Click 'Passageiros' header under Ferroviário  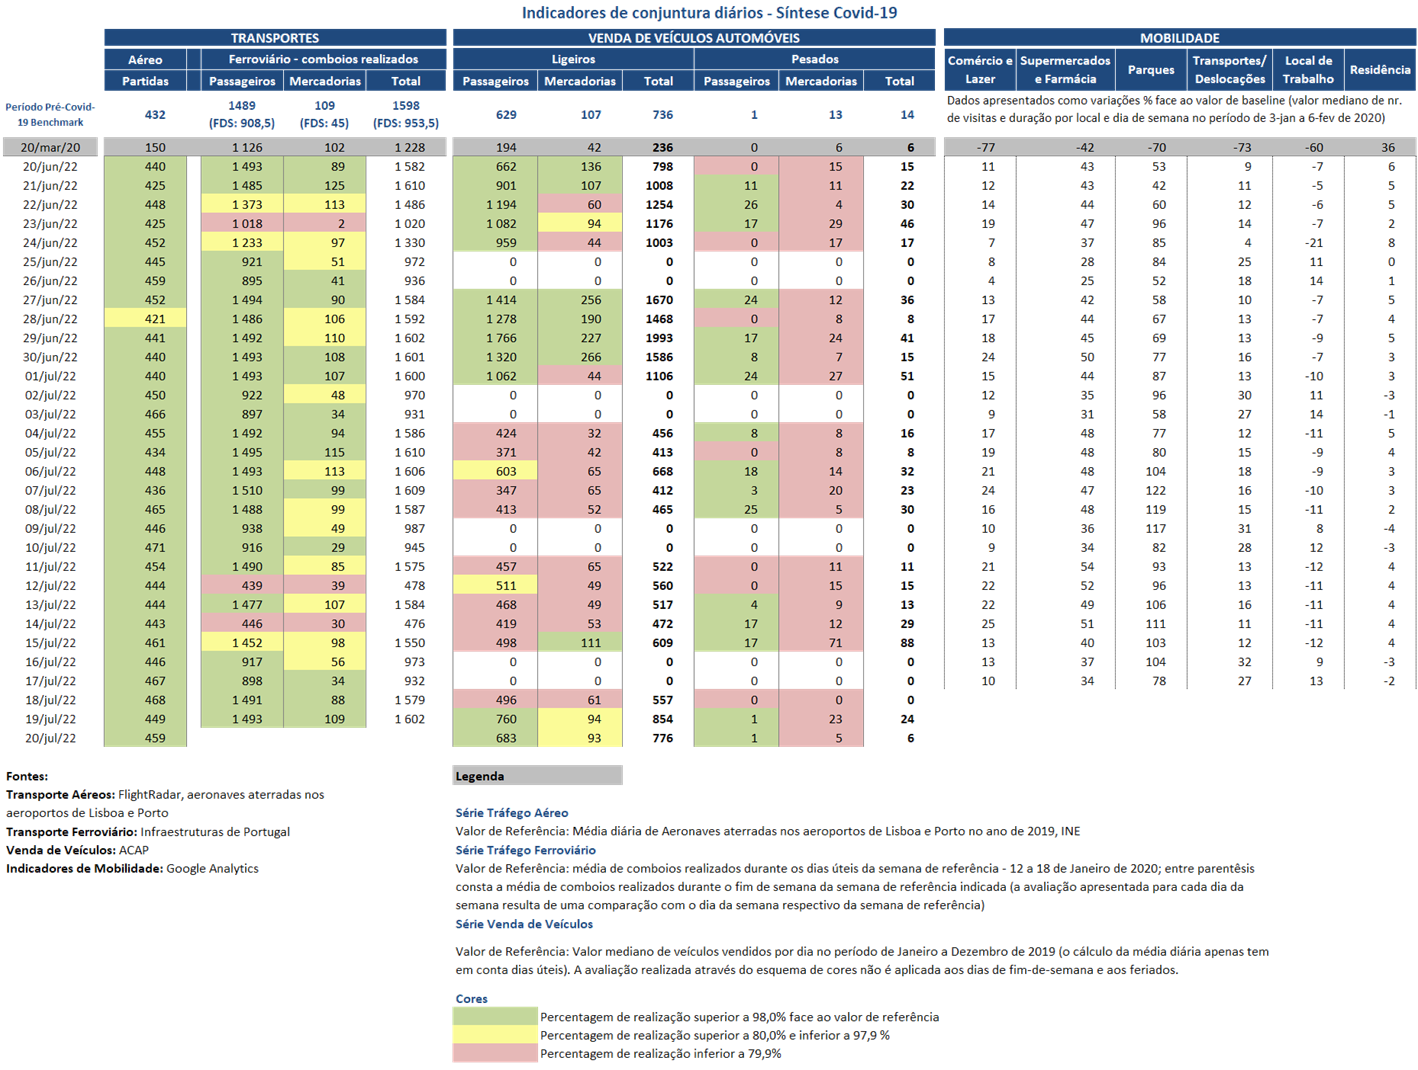click(x=242, y=81)
